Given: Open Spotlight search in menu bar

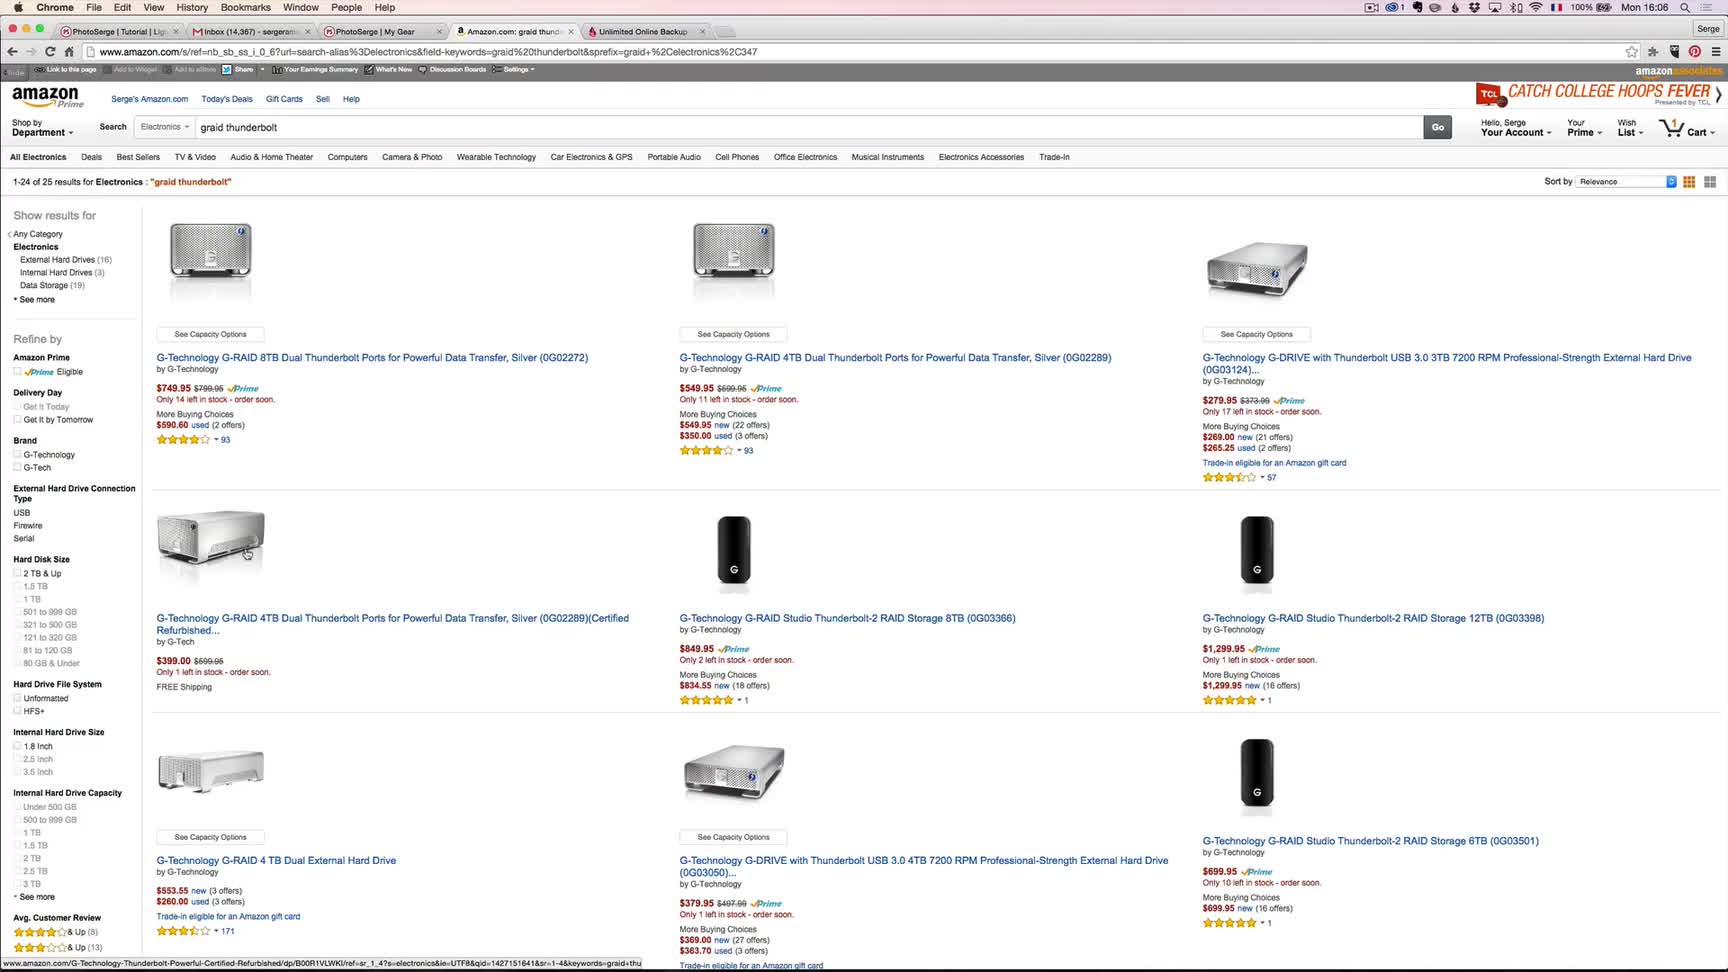Looking at the screenshot, I should 1685,7.
